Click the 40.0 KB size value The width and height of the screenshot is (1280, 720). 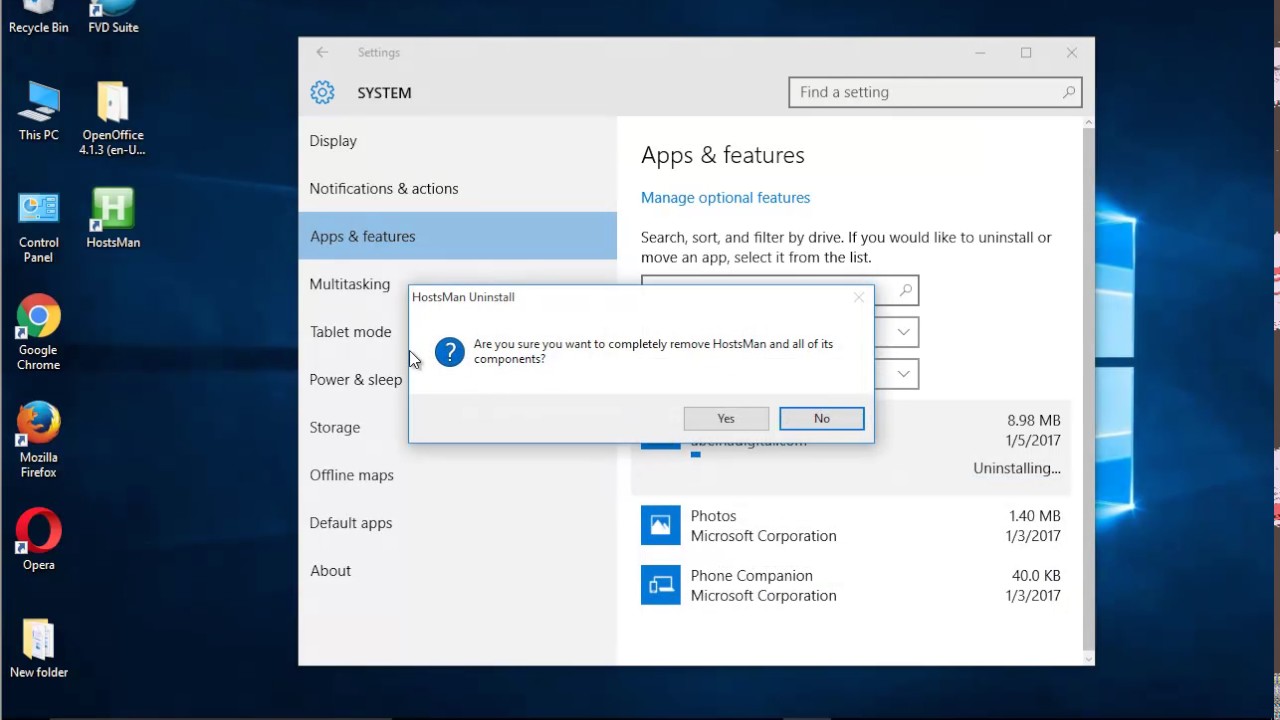1036,576
